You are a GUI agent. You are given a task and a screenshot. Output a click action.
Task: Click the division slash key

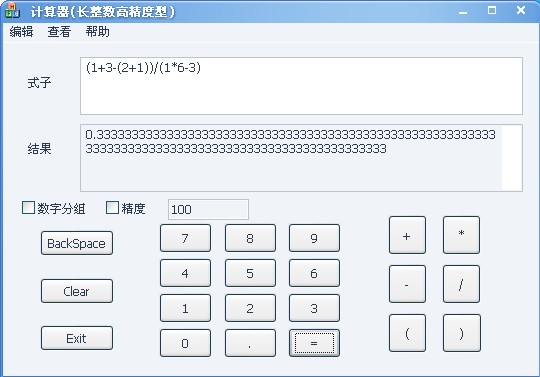coord(461,284)
